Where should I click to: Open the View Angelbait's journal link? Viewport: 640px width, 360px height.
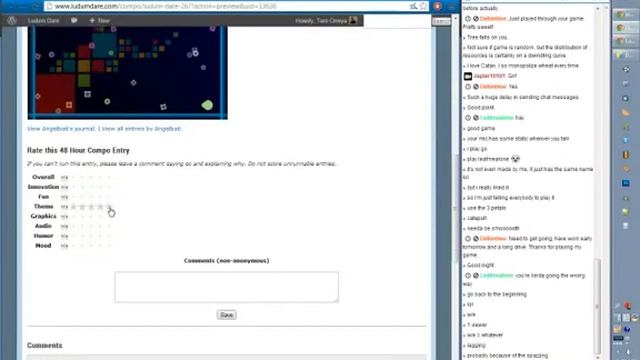pyautogui.click(x=61, y=129)
